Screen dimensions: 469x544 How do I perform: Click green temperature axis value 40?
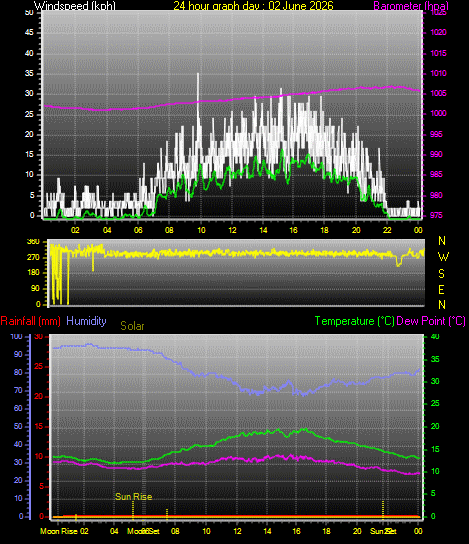point(435,337)
